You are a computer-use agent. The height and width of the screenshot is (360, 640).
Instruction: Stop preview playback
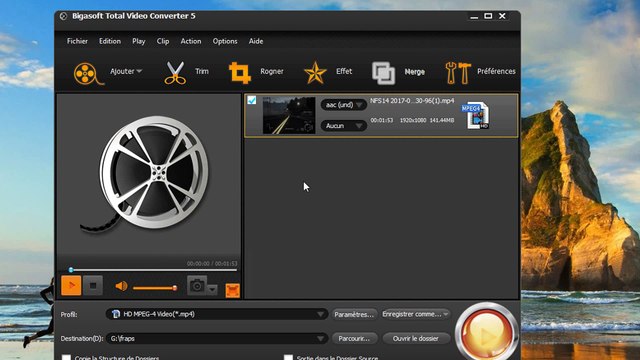[x=93, y=285]
